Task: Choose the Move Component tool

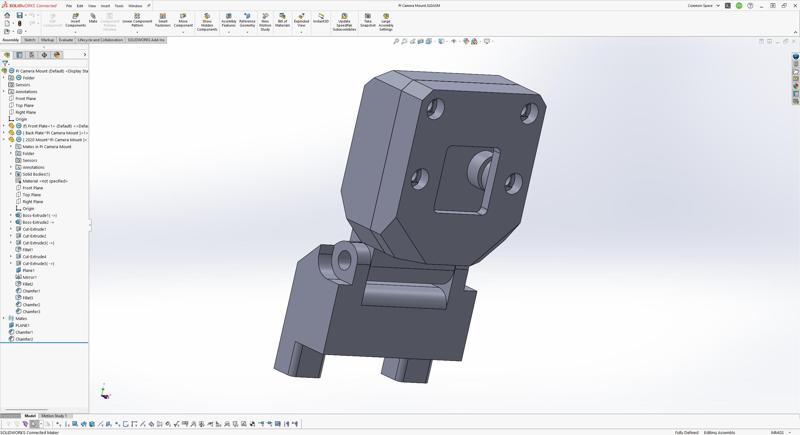Action: pos(183,21)
